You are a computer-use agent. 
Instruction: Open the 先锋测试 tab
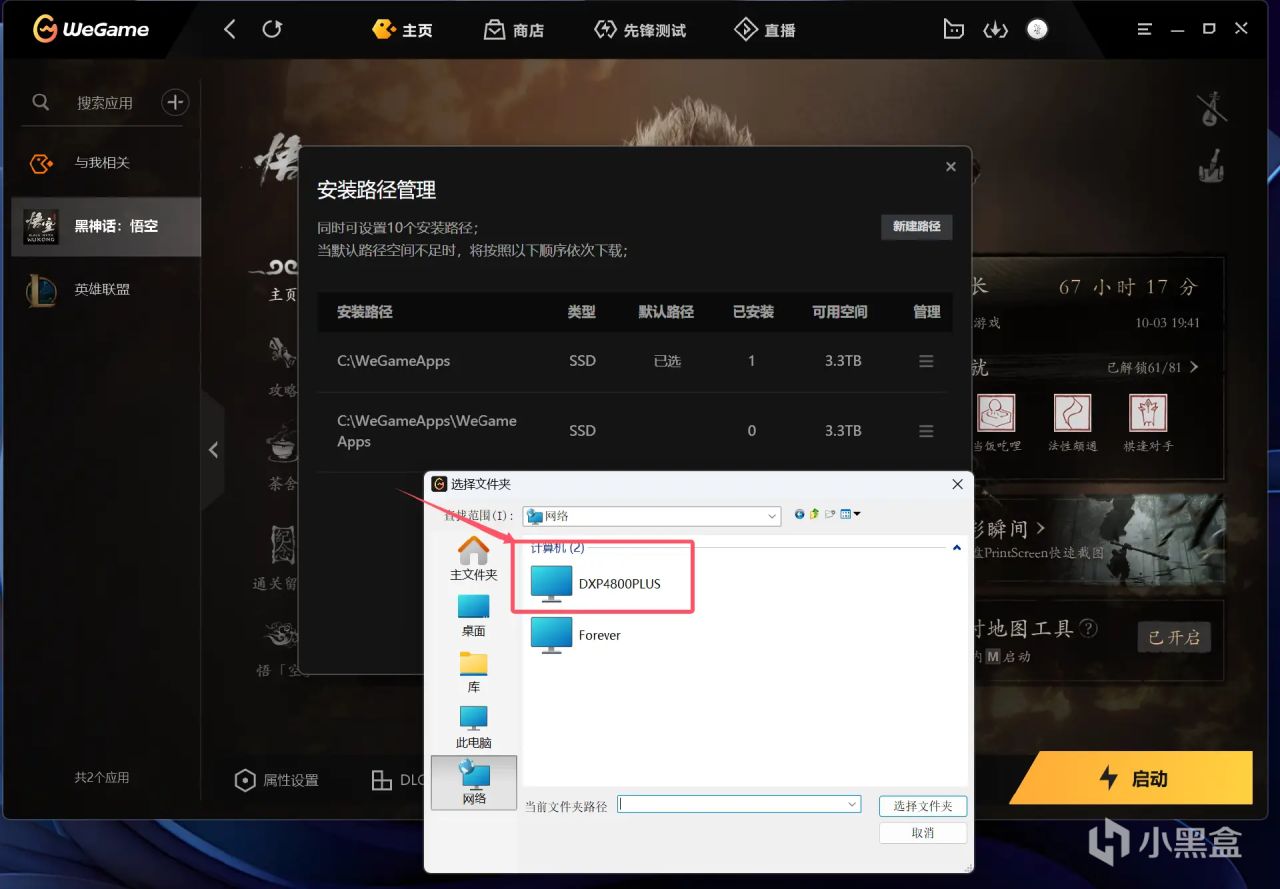click(x=640, y=30)
